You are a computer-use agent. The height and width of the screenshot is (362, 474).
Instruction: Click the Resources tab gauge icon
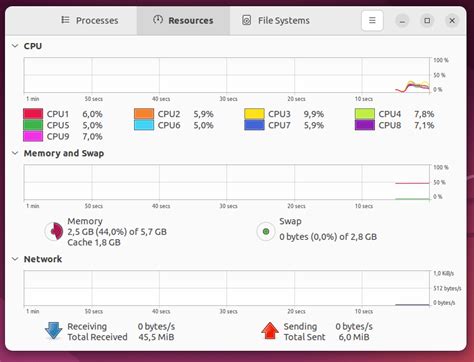[x=158, y=20]
